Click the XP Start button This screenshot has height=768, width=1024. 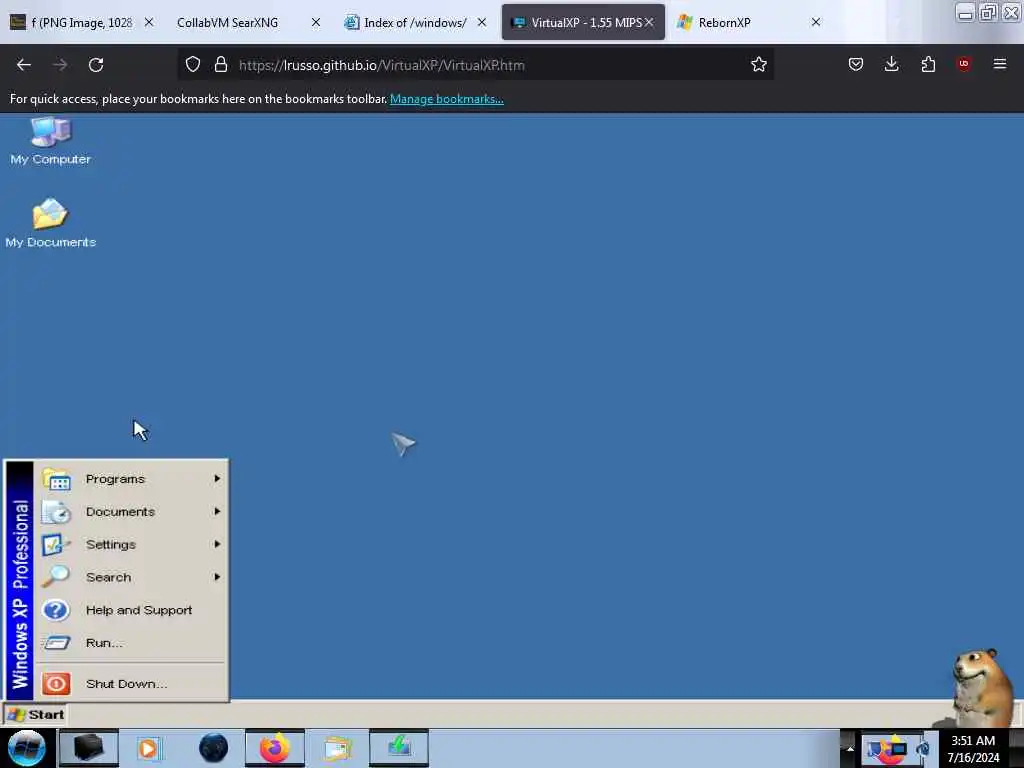[36, 714]
